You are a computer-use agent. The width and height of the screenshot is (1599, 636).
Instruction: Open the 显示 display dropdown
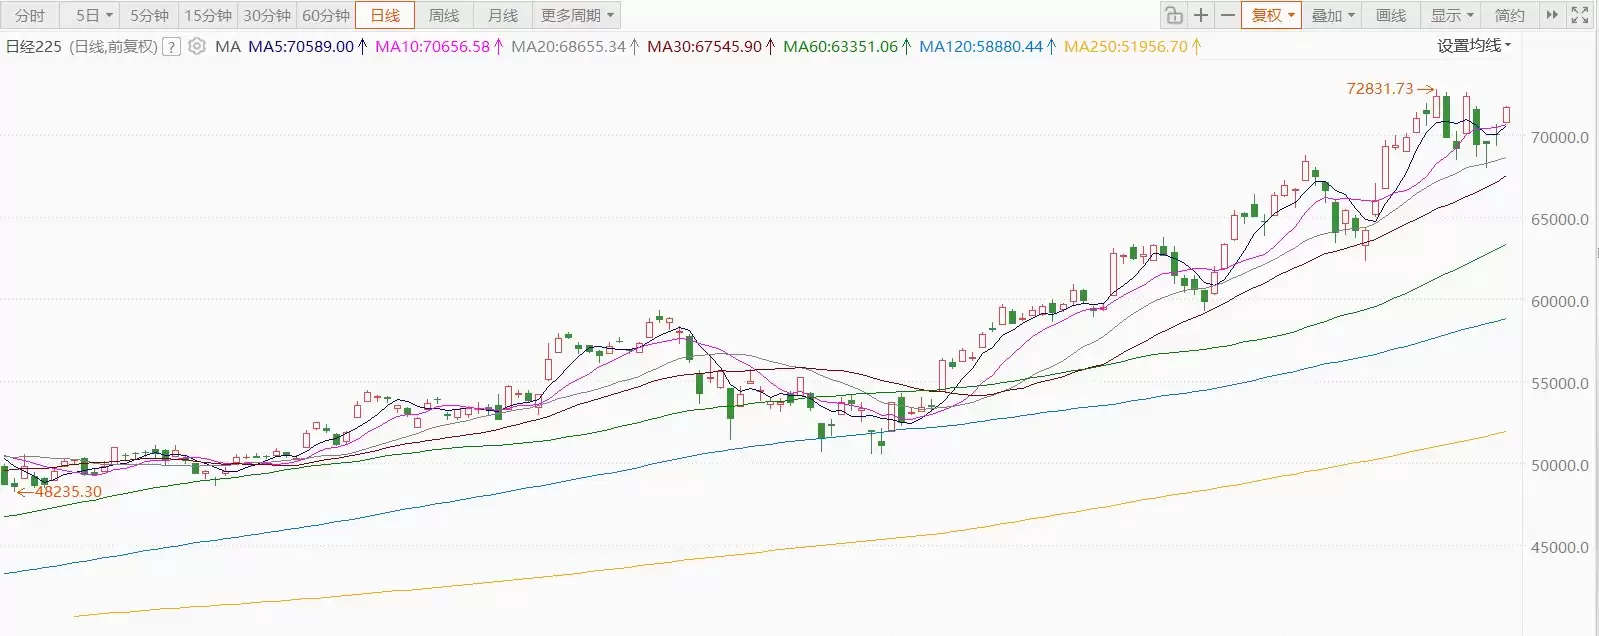1452,15
